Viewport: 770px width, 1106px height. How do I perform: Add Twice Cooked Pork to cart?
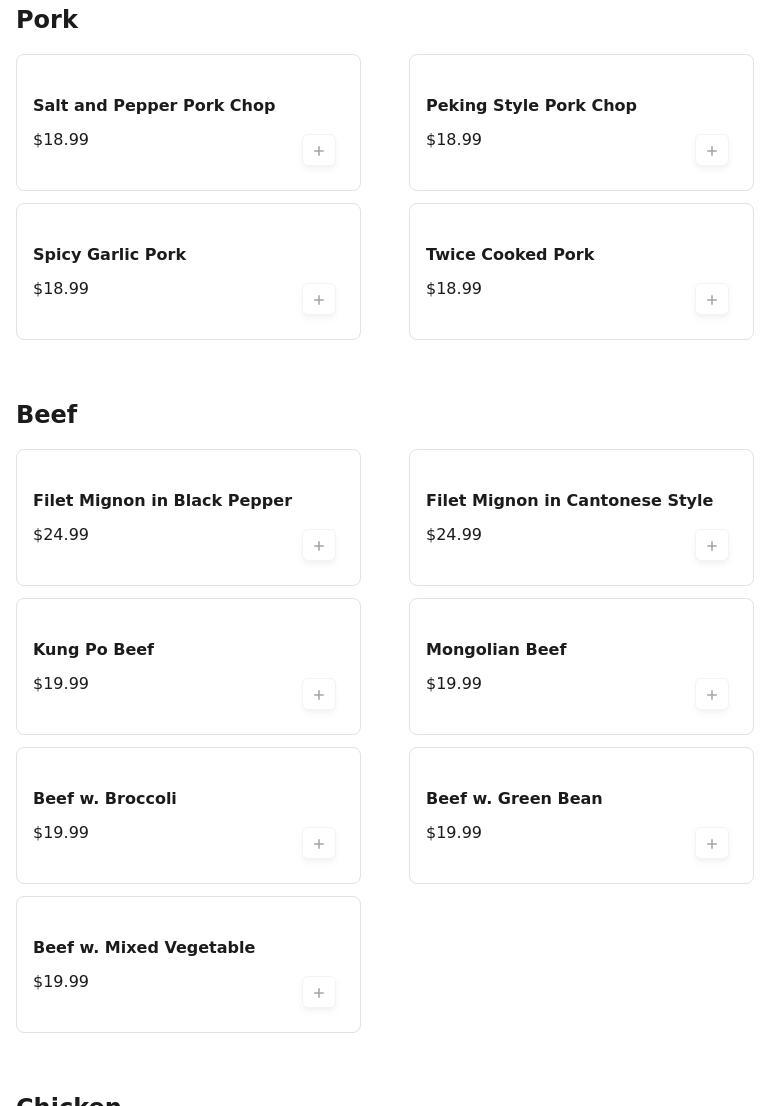pos(712,300)
